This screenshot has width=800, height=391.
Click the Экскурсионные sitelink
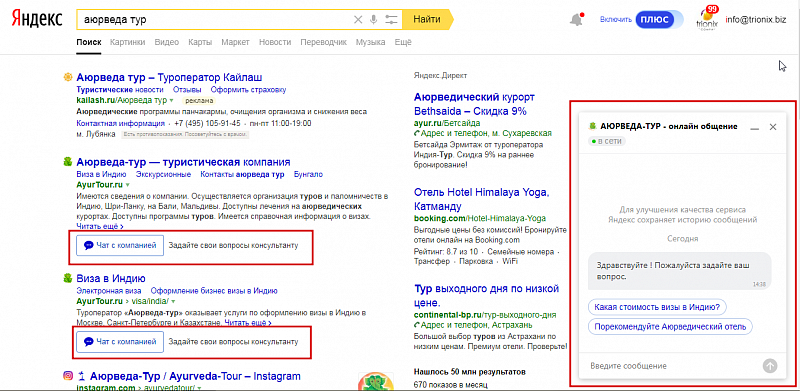coord(163,175)
